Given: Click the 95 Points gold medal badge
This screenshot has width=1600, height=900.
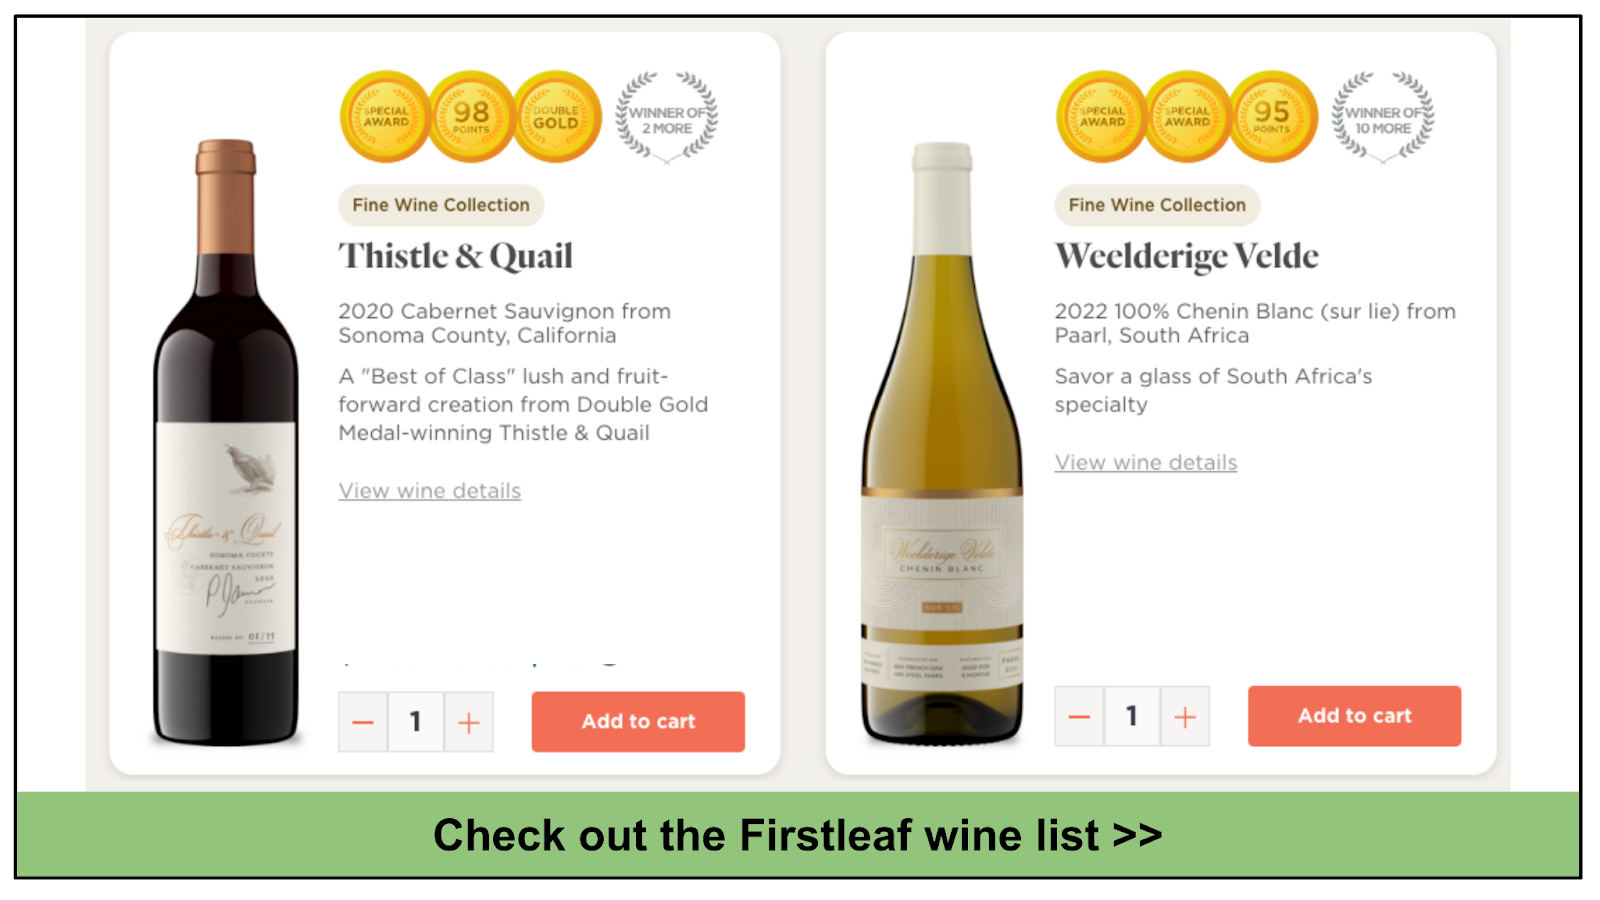Looking at the screenshot, I should 1272,117.
